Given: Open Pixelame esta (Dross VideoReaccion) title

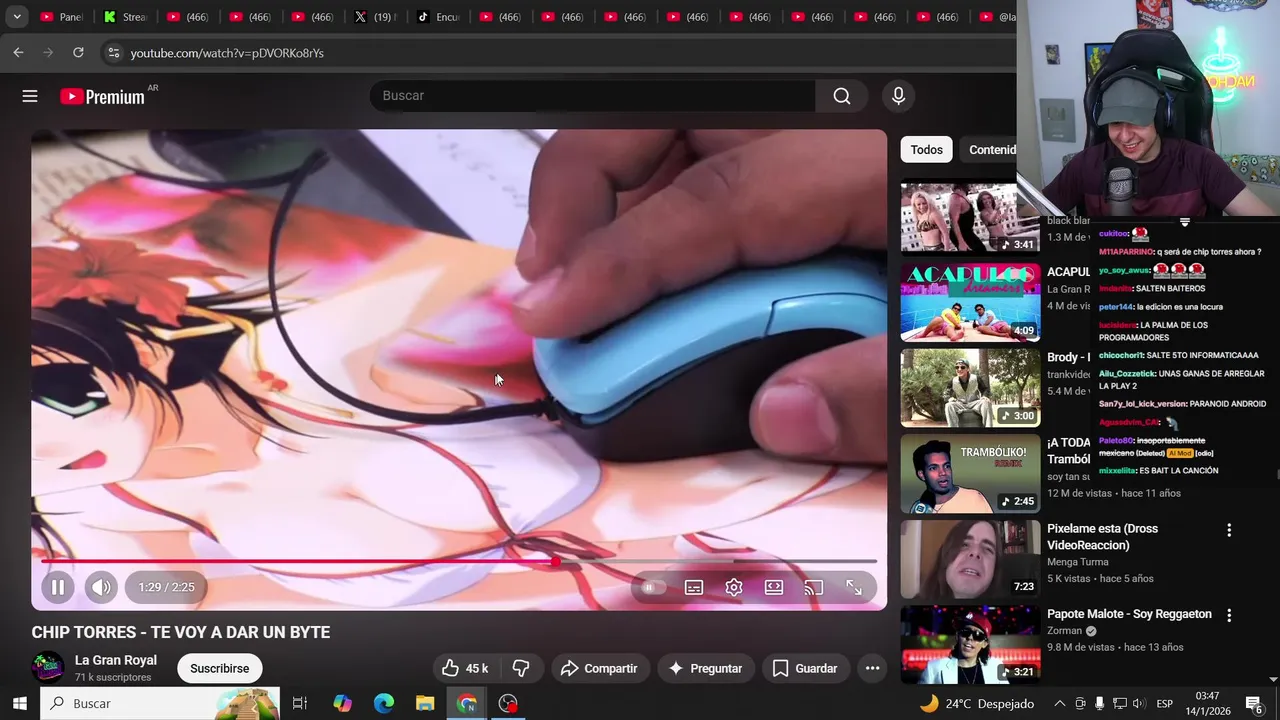Looking at the screenshot, I should (x=1102, y=537).
